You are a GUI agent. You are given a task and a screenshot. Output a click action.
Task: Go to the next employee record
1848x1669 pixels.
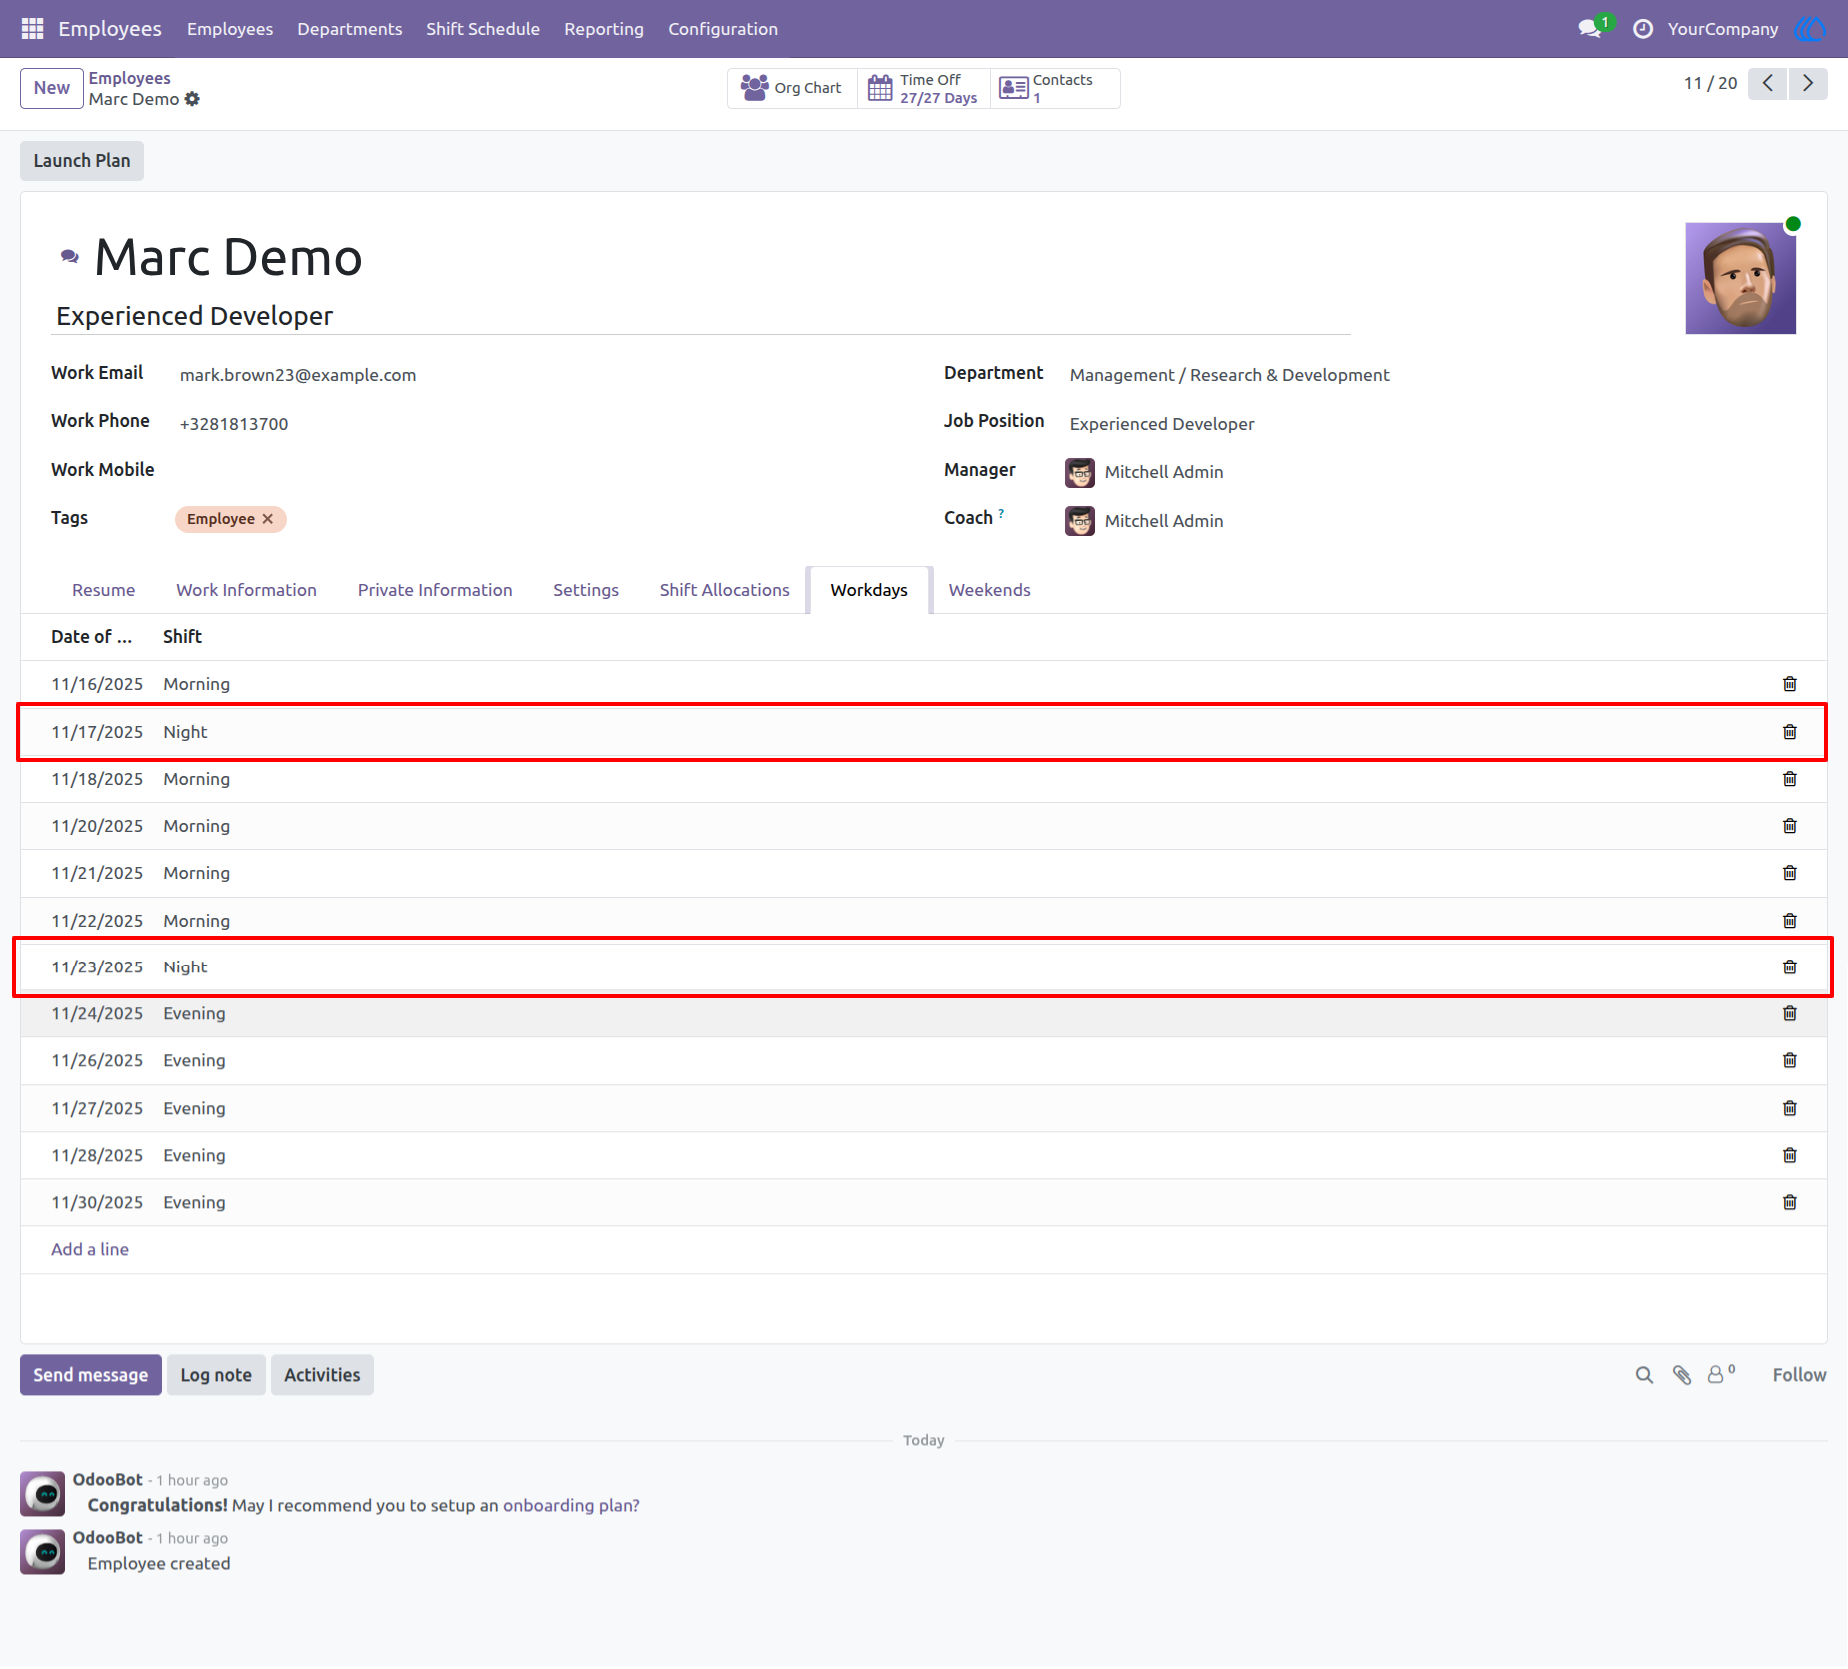(x=1807, y=84)
